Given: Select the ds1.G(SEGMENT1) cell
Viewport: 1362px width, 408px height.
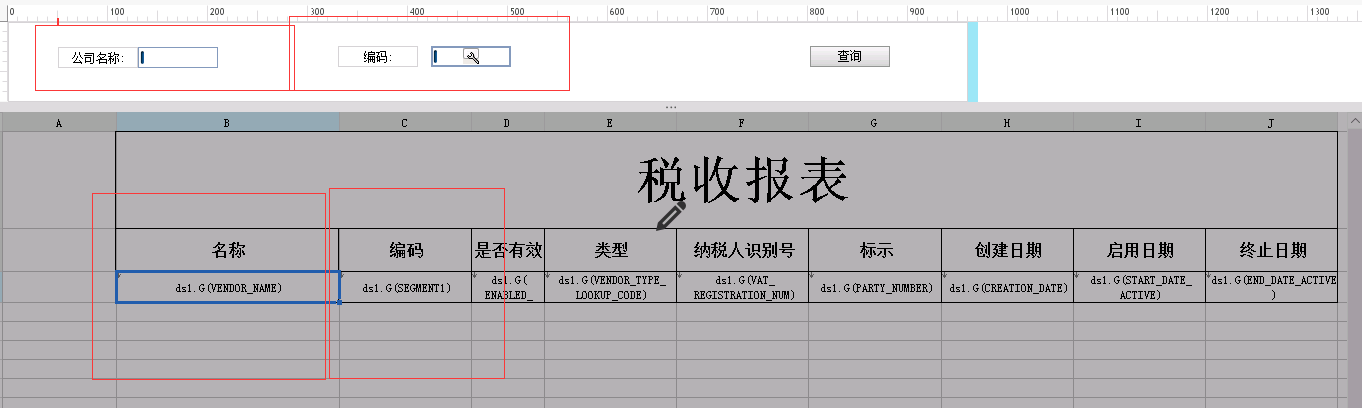Looking at the screenshot, I should point(405,287).
